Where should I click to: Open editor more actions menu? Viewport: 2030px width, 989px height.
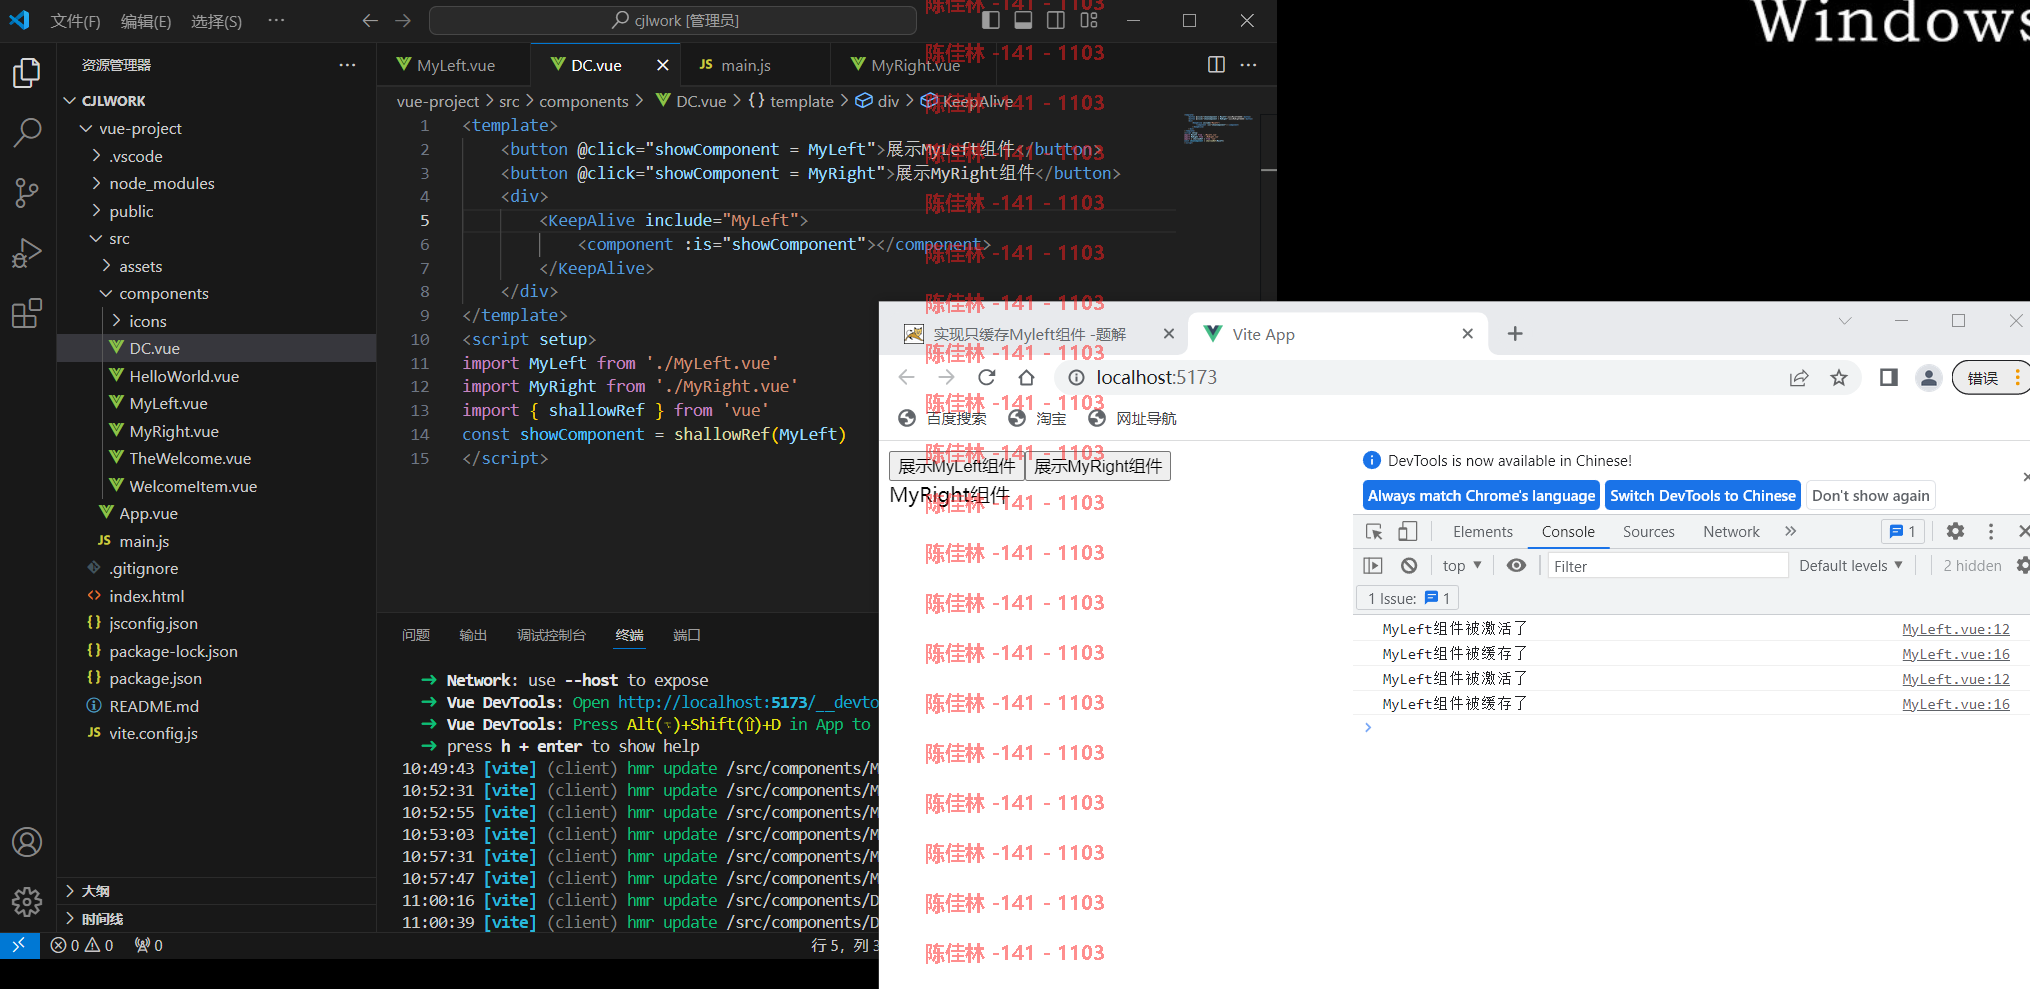tap(1249, 65)
